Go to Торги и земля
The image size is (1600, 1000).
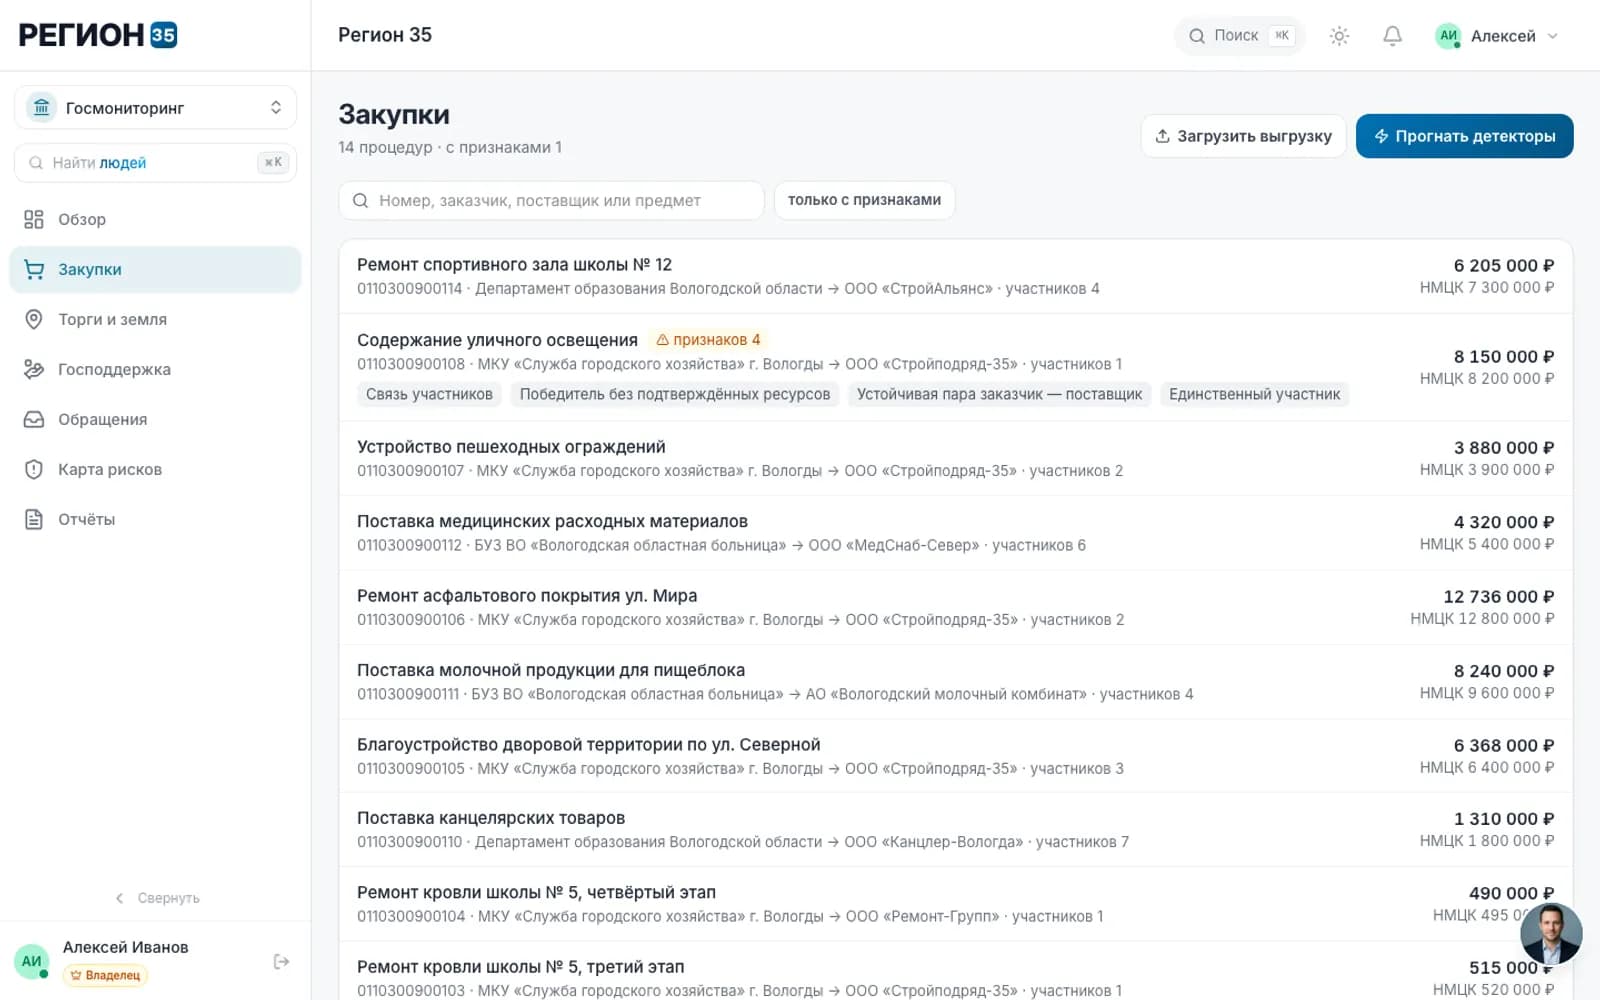[x=155, y=319]
